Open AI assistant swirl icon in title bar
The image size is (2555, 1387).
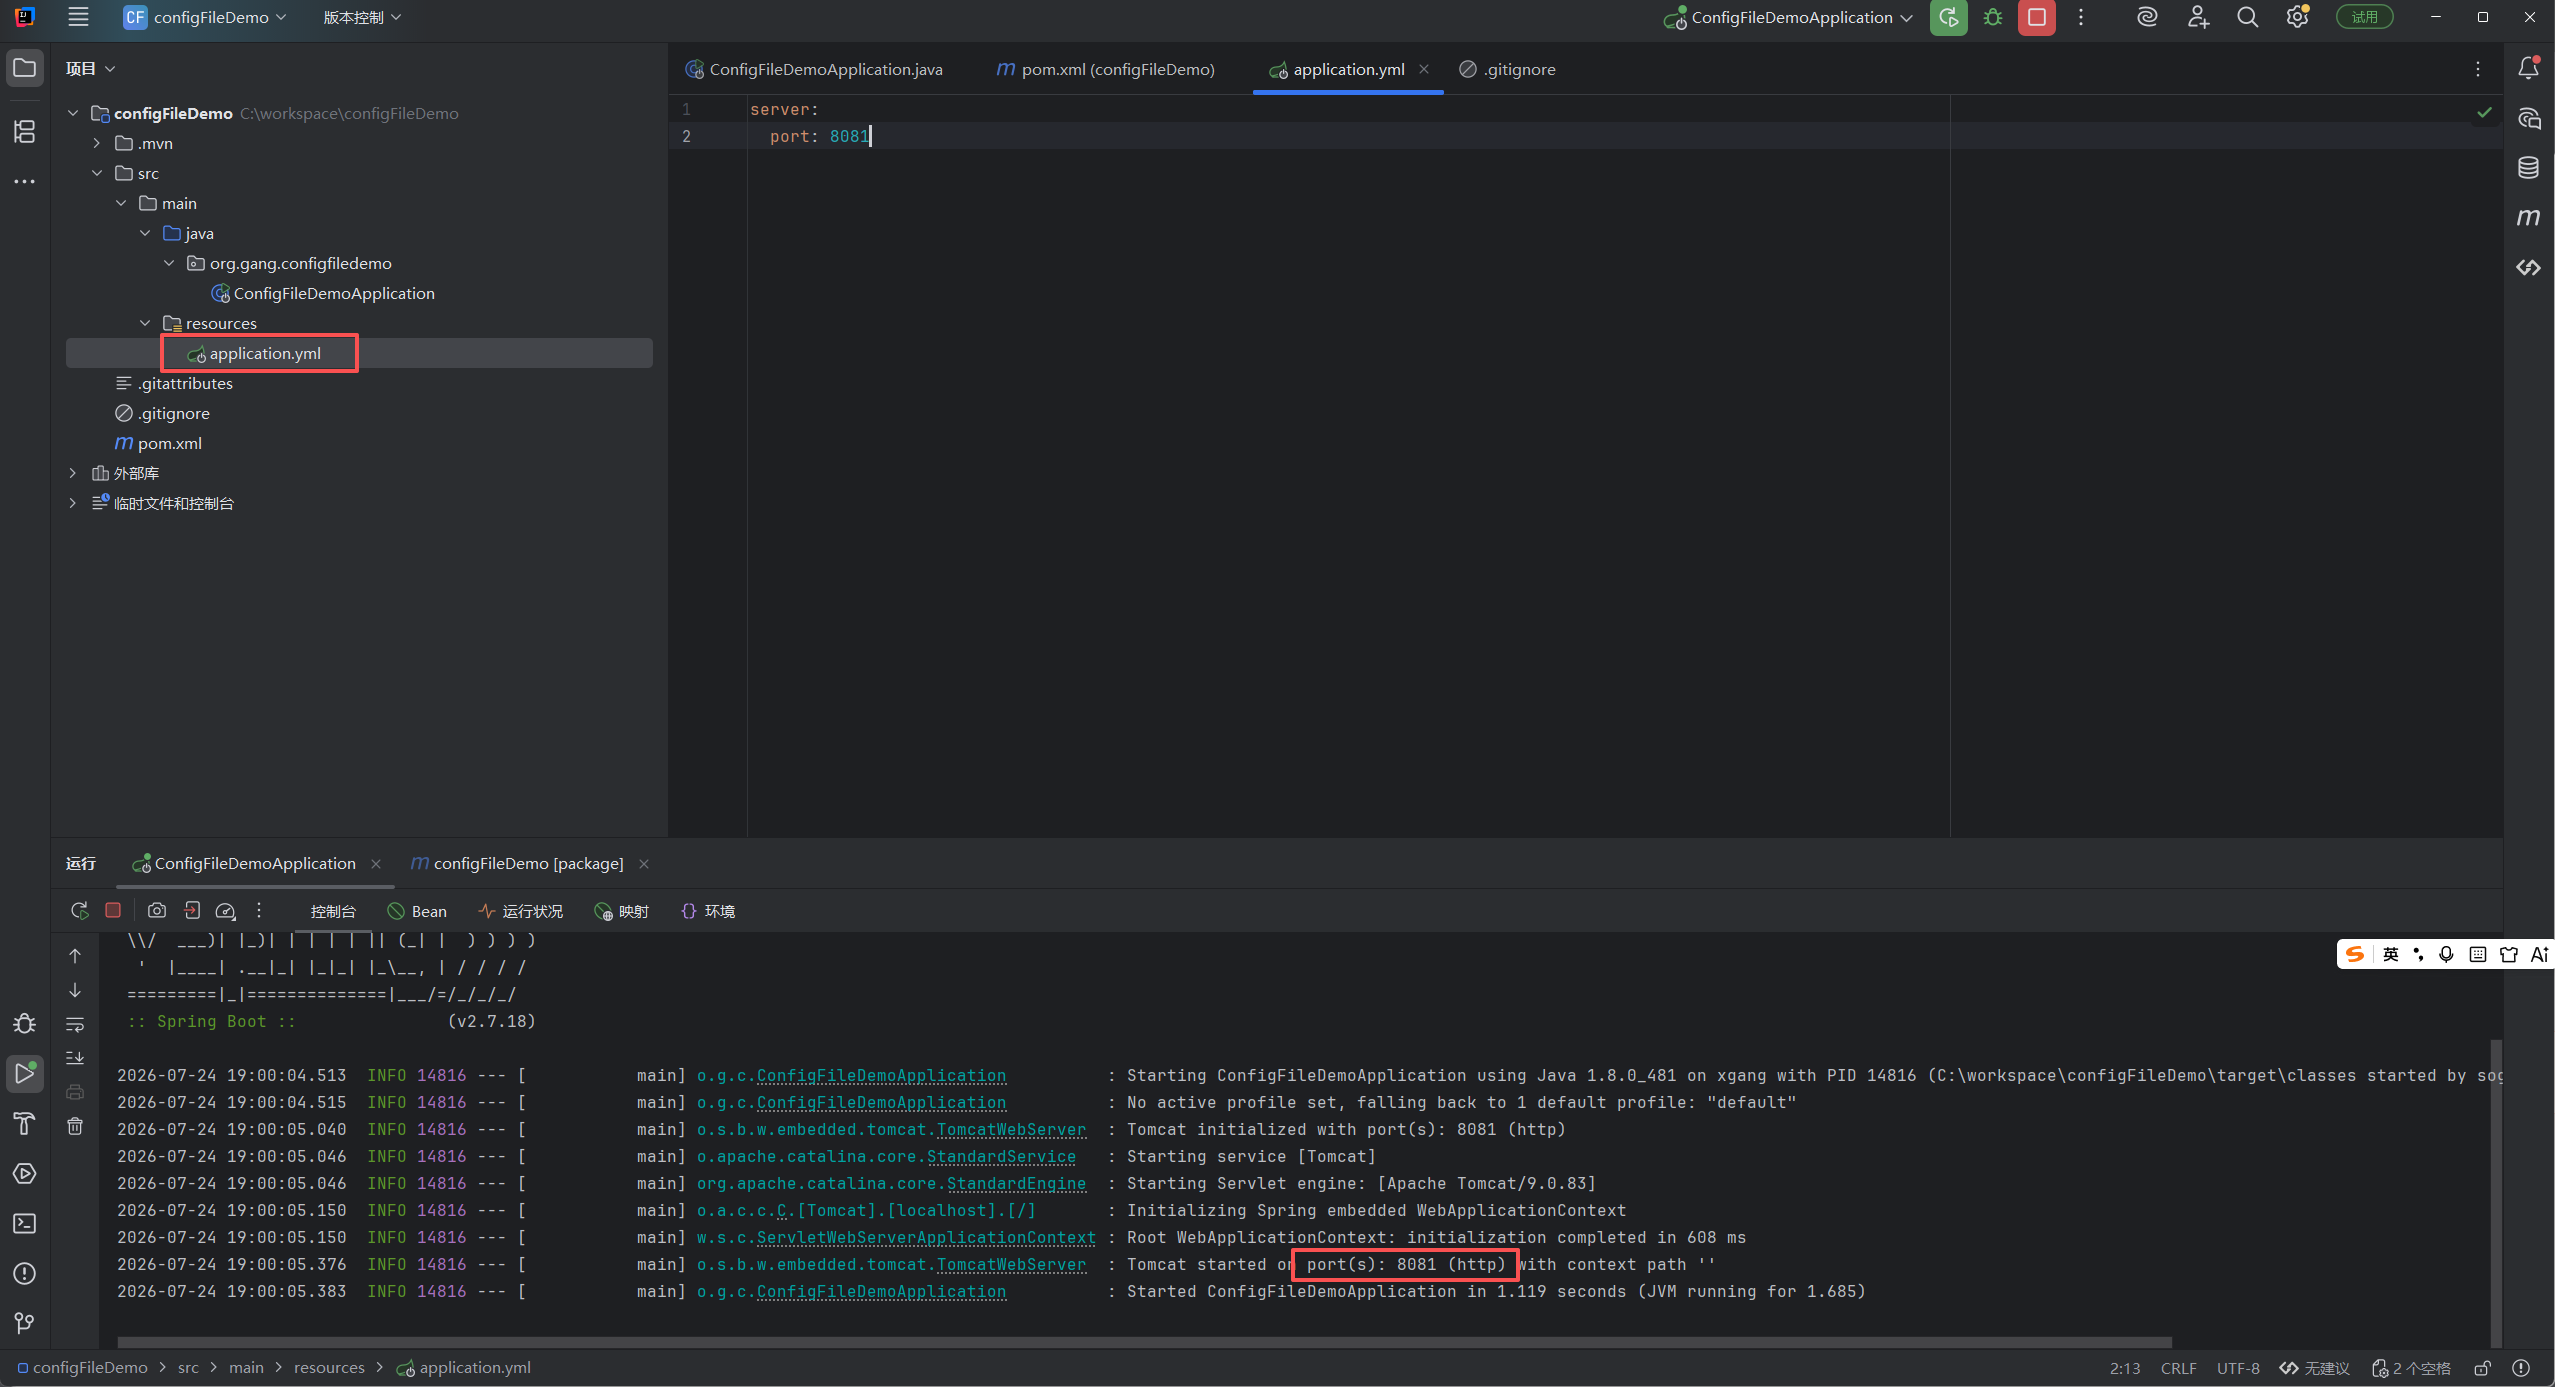tap(2146, 17)
